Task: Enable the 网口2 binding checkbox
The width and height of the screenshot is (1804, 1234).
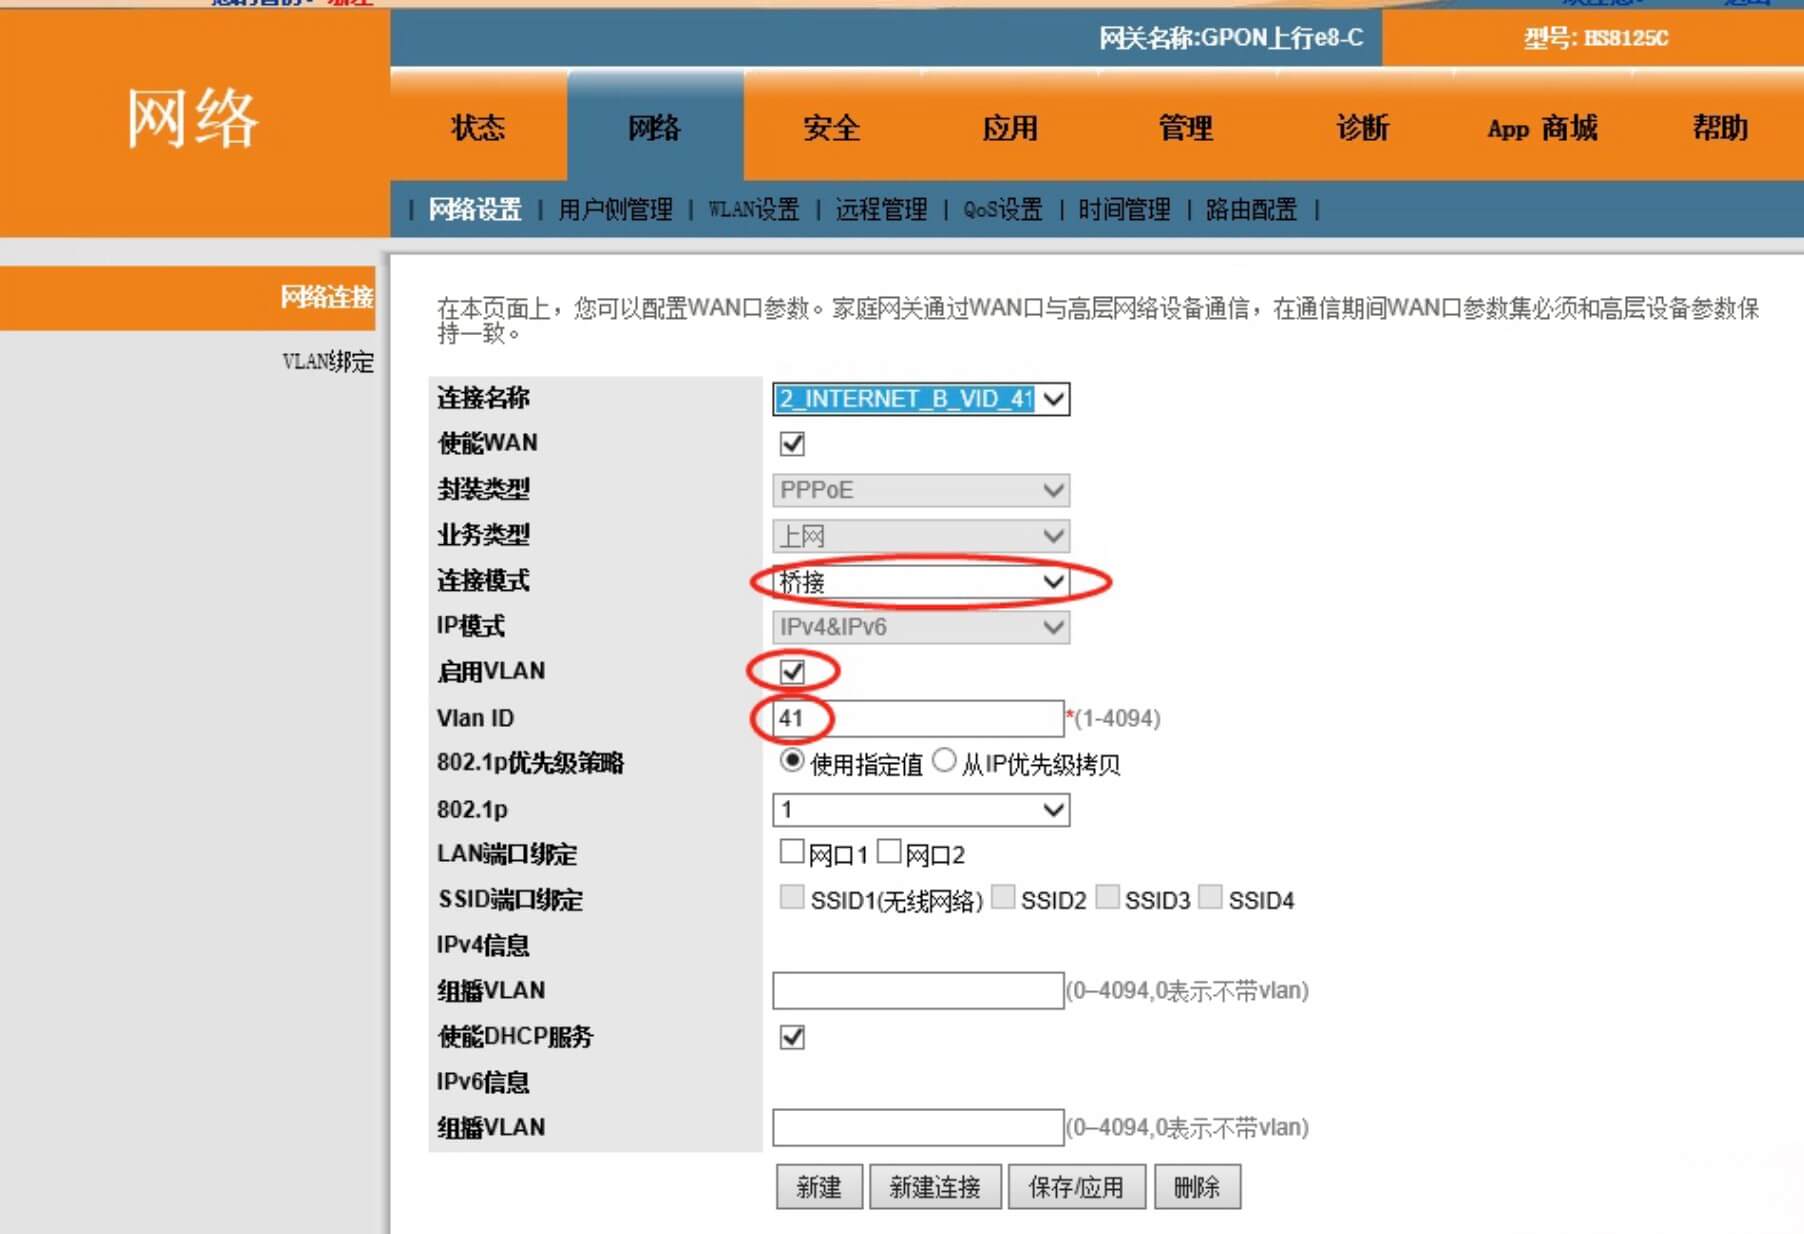Action: click(x=890, y=851)
